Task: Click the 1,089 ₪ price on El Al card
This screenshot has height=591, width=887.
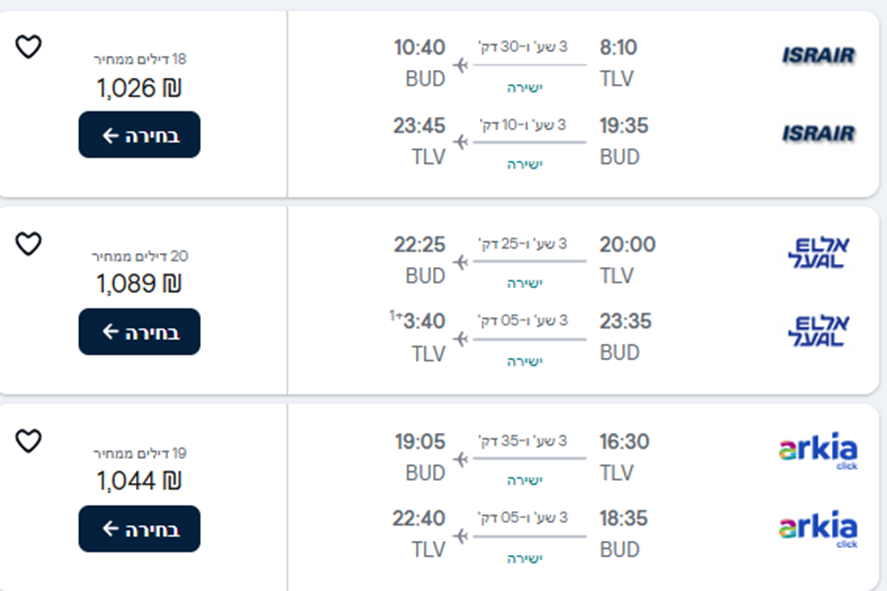Action: 139,285
